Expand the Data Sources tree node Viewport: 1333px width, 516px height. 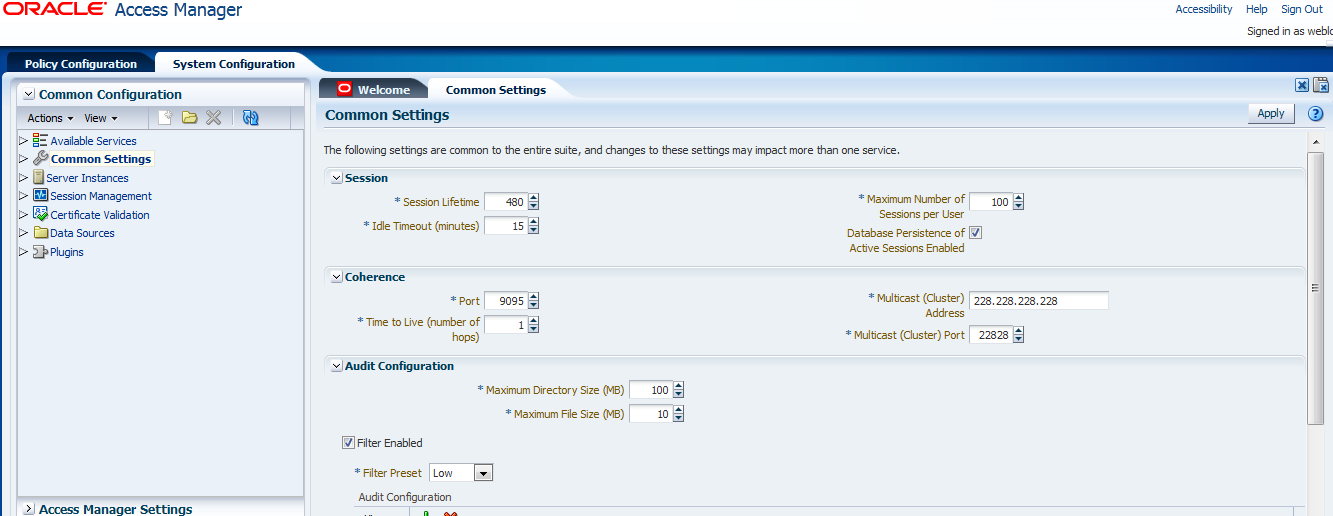23,233
